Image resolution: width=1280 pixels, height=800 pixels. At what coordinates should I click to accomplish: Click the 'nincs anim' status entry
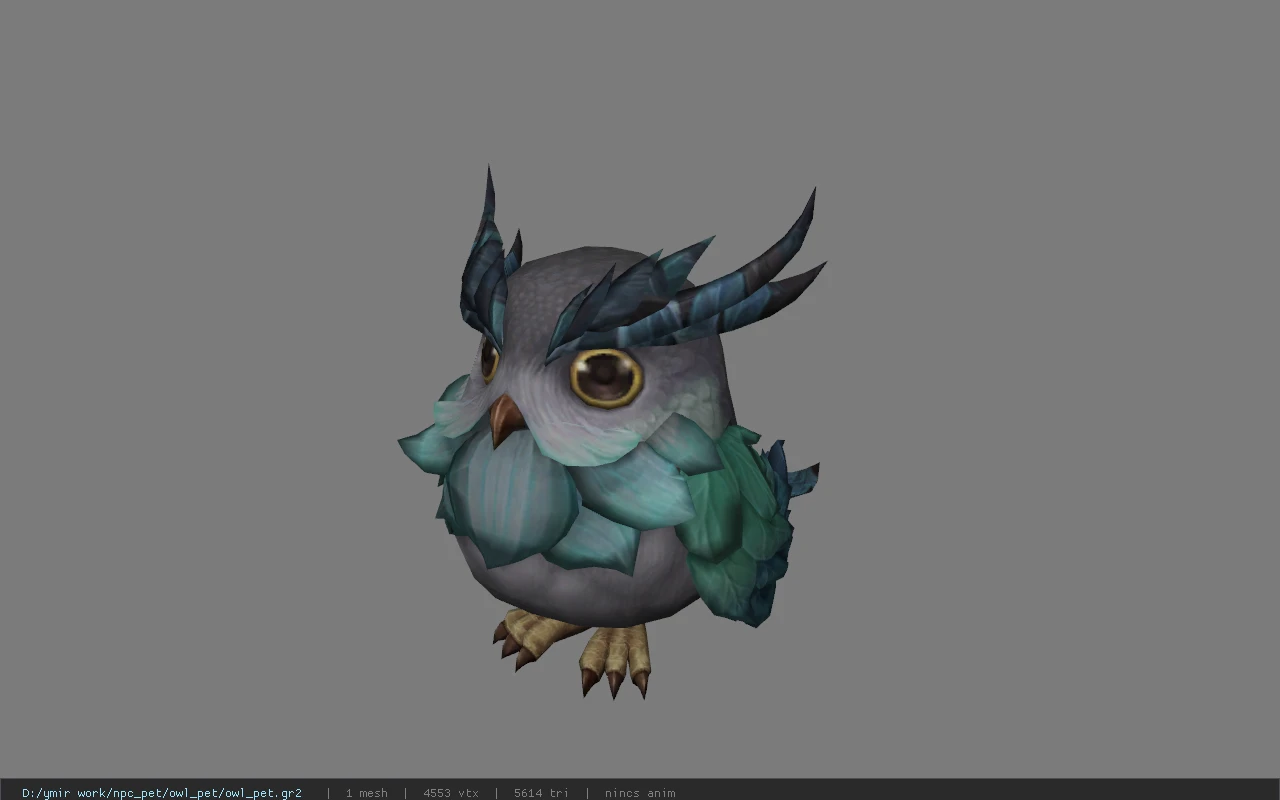point(640,793)
